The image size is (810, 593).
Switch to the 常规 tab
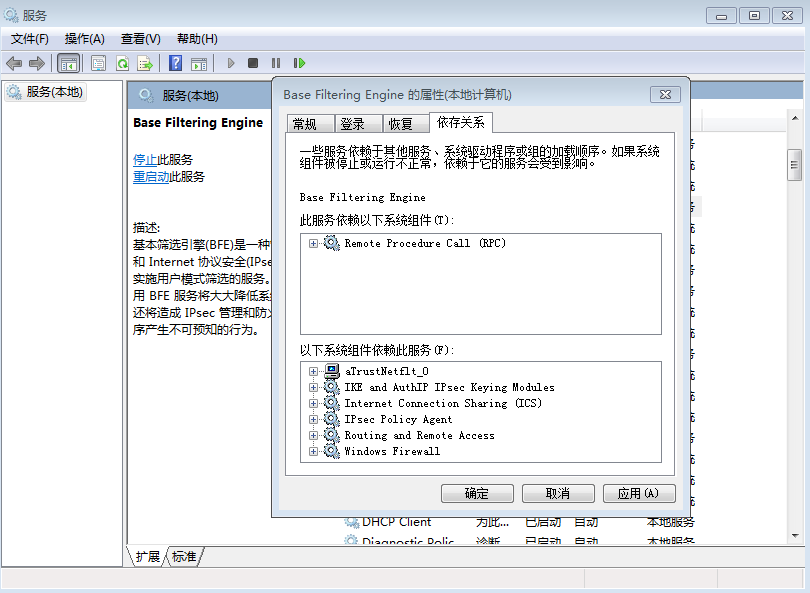[x=304, y=124]
